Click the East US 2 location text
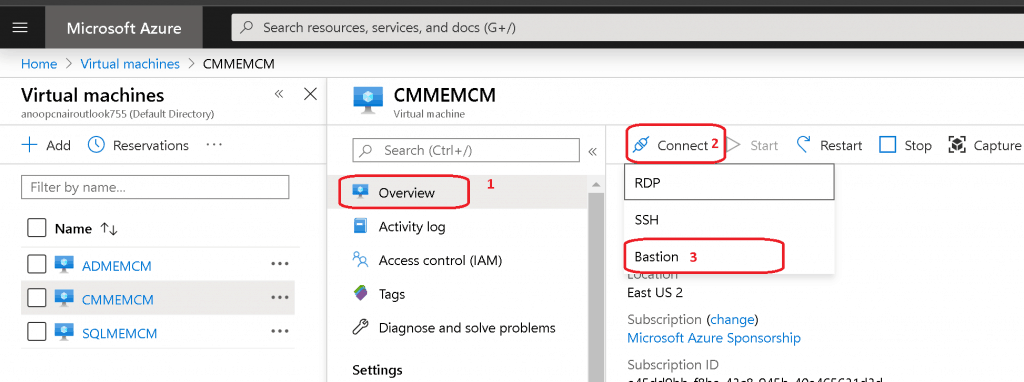The height and width of the screenshot is (382, 1024). coord(655,293)
